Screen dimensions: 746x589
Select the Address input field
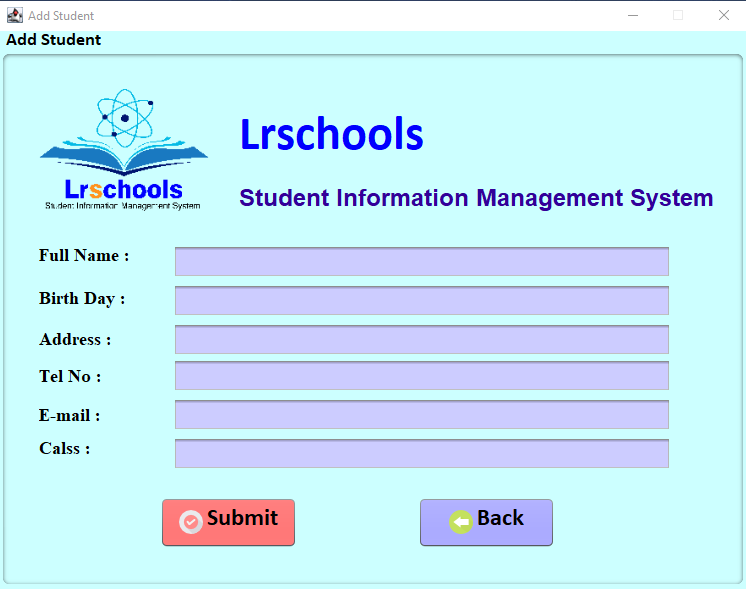point(422,339)
